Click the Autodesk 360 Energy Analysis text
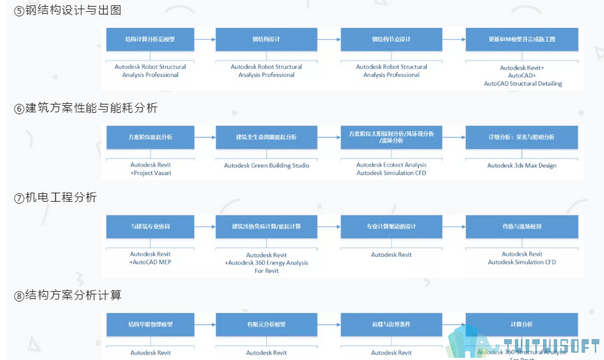Viewport: 604px width, 360px height. 266,263
